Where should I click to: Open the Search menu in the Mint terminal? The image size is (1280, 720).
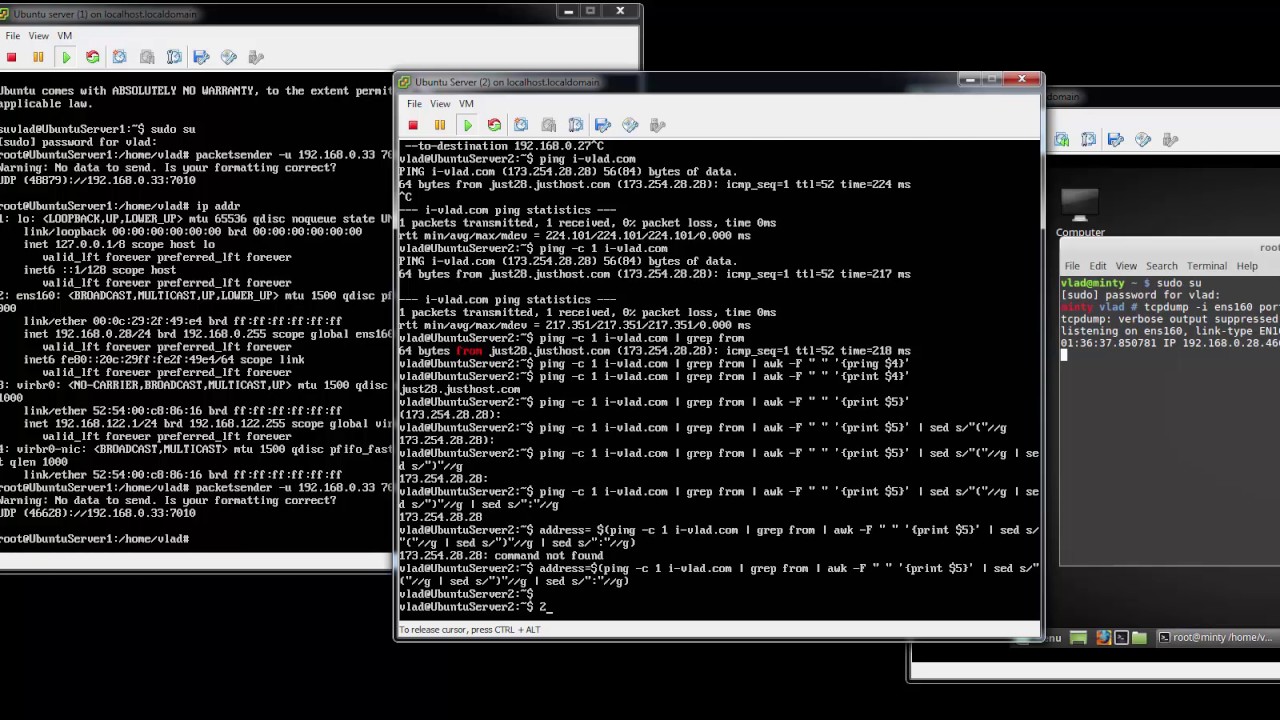[1161, 266]
